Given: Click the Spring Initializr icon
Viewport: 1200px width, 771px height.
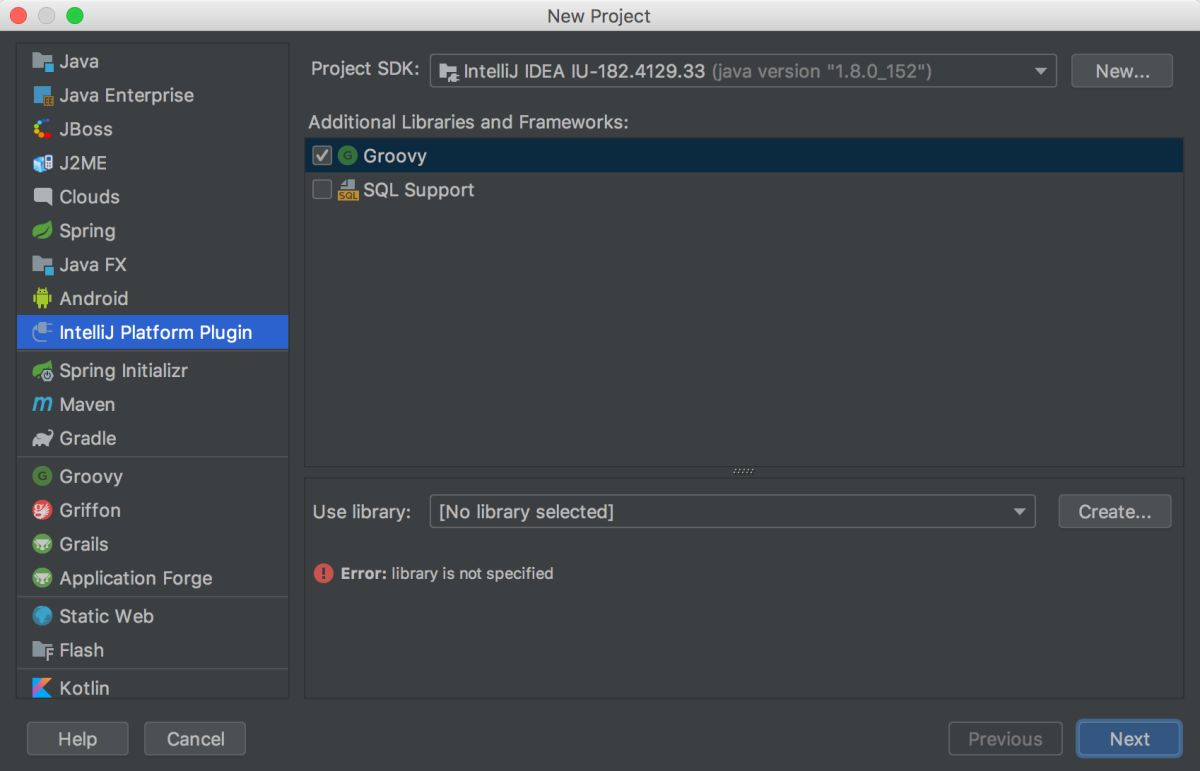Looking at the screenshot, I should point(42,371).
